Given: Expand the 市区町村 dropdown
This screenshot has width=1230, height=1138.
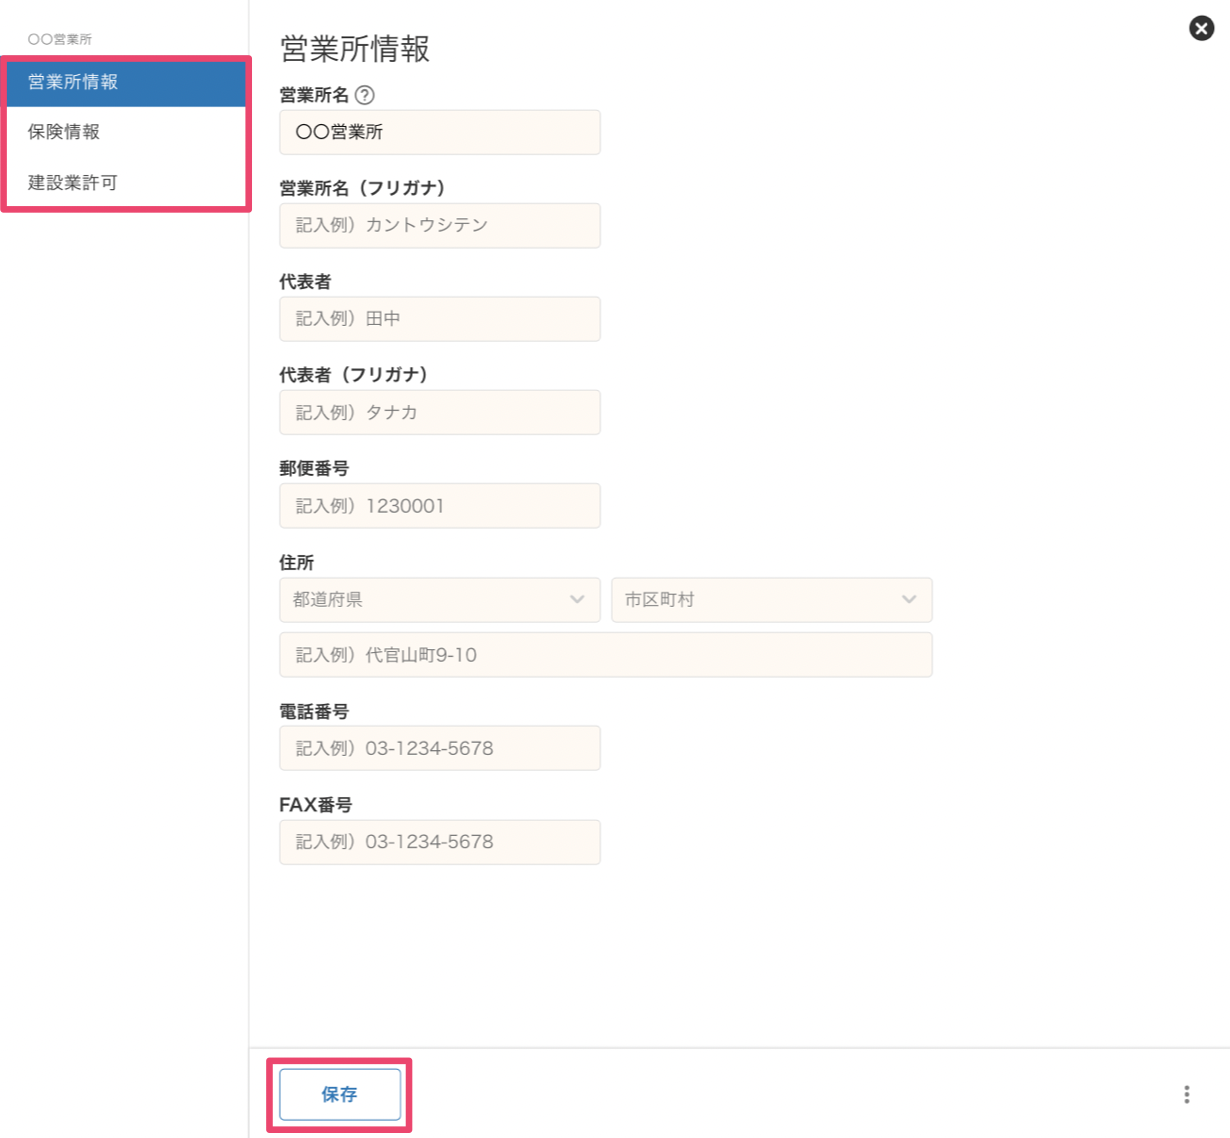Looking at the screenshot, I should coord(771,600).
